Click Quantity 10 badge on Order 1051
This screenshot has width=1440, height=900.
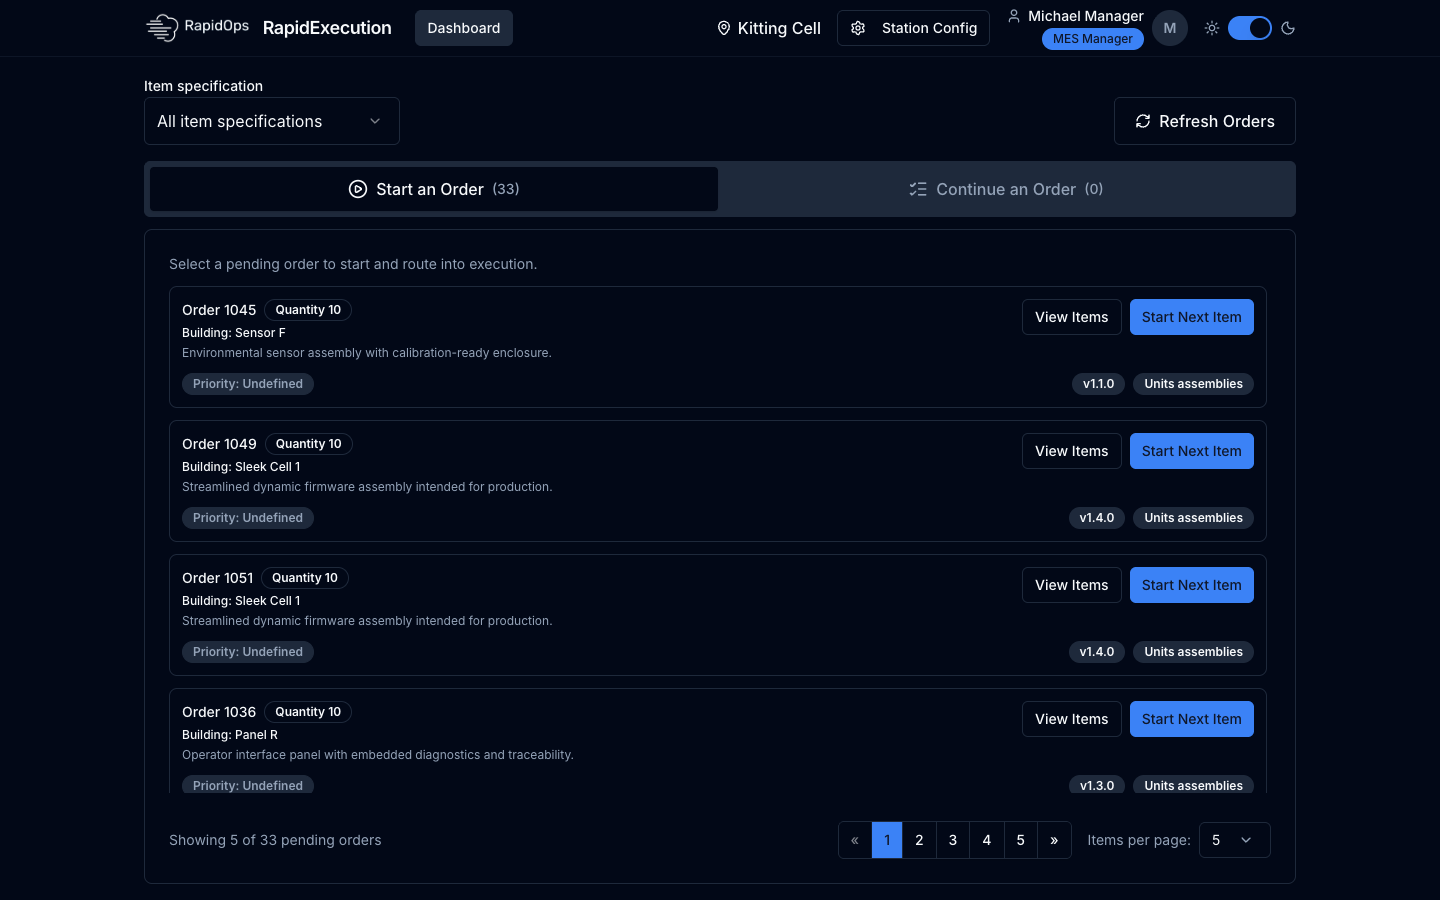point(305,578)
